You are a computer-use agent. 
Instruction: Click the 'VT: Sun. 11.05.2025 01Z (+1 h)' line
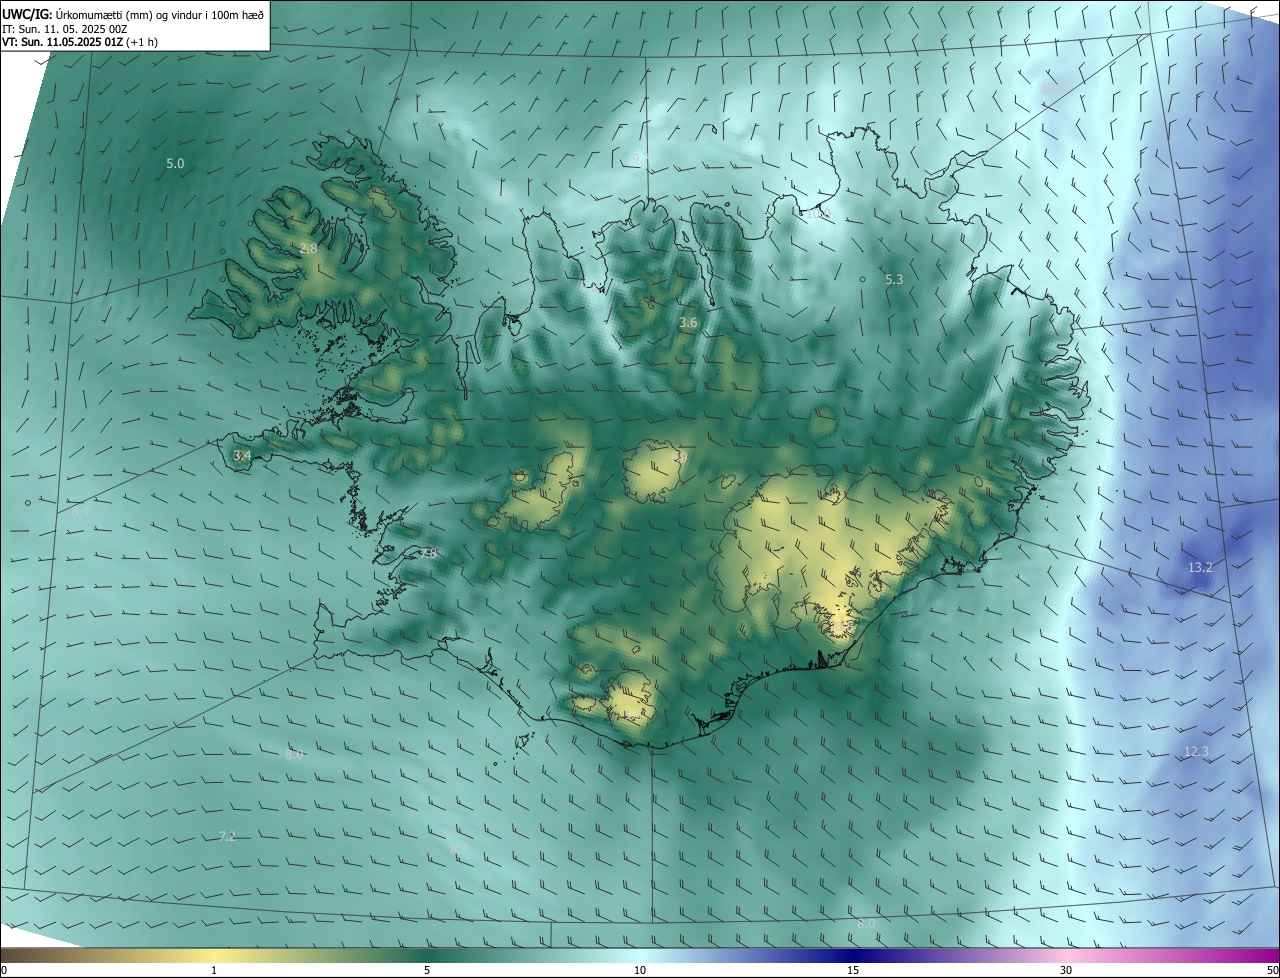(80, 42)
